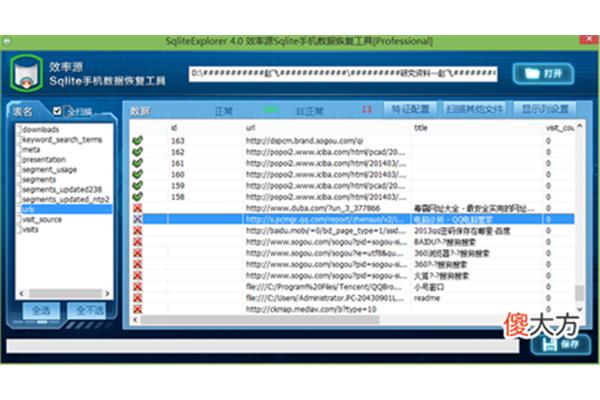Select the segments table entry

[39, 179]
